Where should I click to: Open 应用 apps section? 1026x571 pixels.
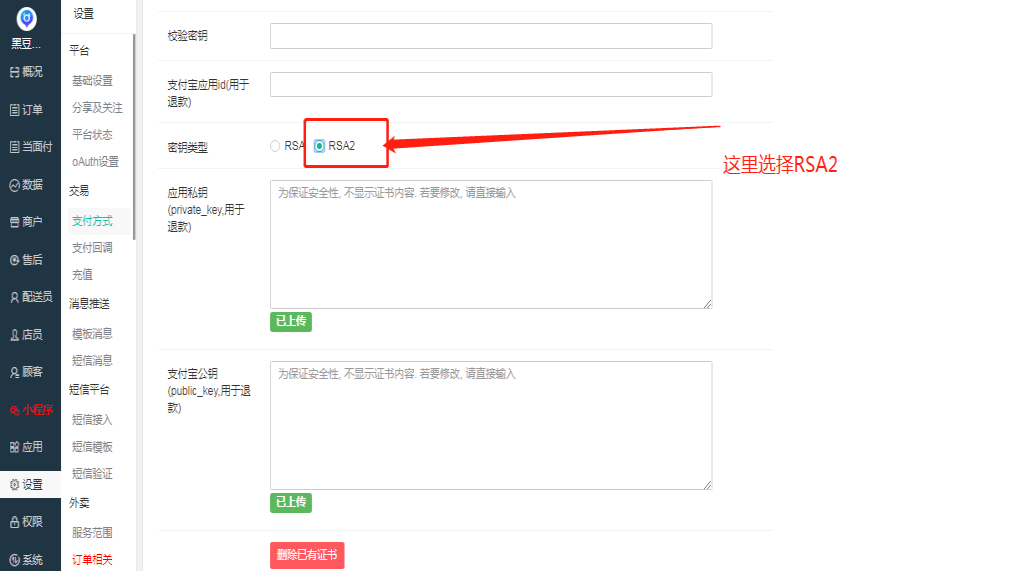[x=26, y=447]
